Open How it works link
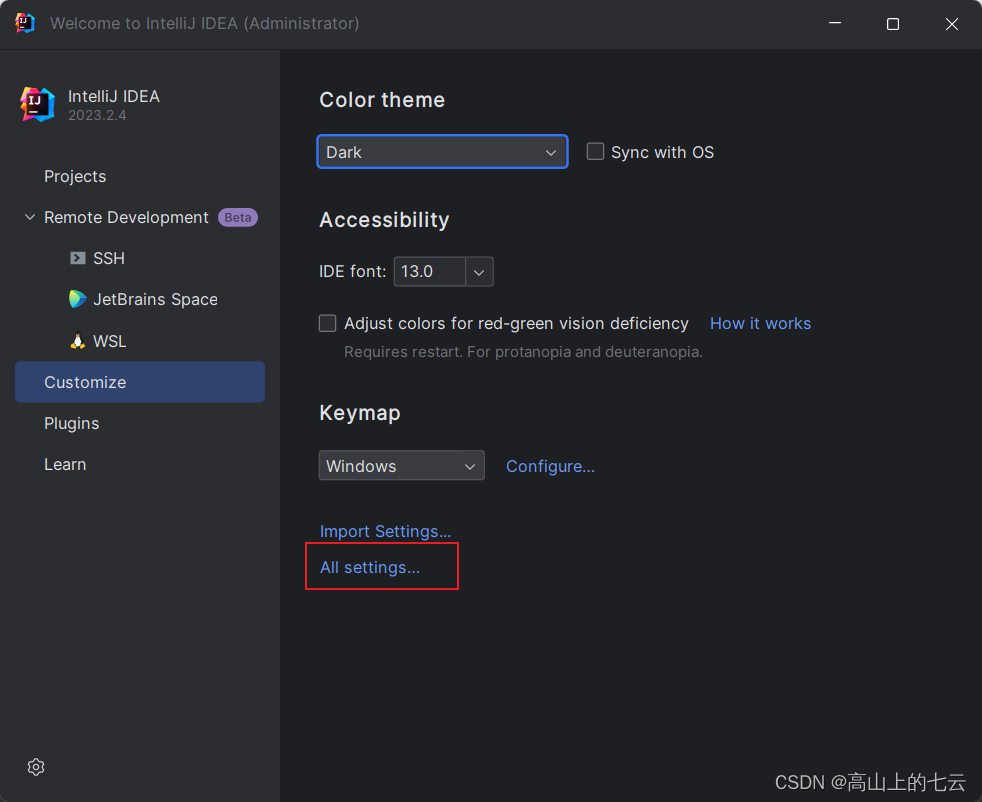 click(x=760, y=323)
